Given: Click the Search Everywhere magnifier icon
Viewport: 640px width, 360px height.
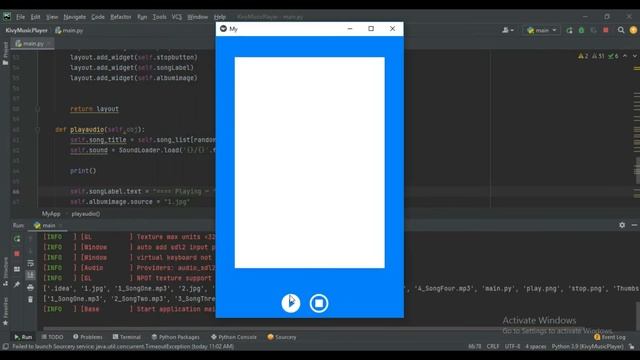Looking at the screenshot, I should click(x=621, y=30).
